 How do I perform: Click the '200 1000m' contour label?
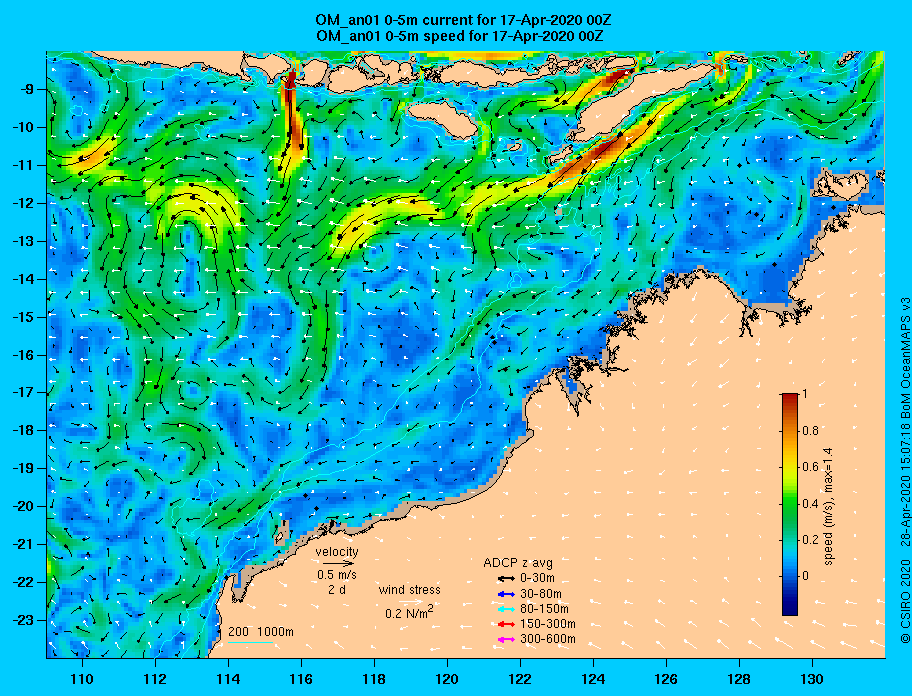click(261, 632)
